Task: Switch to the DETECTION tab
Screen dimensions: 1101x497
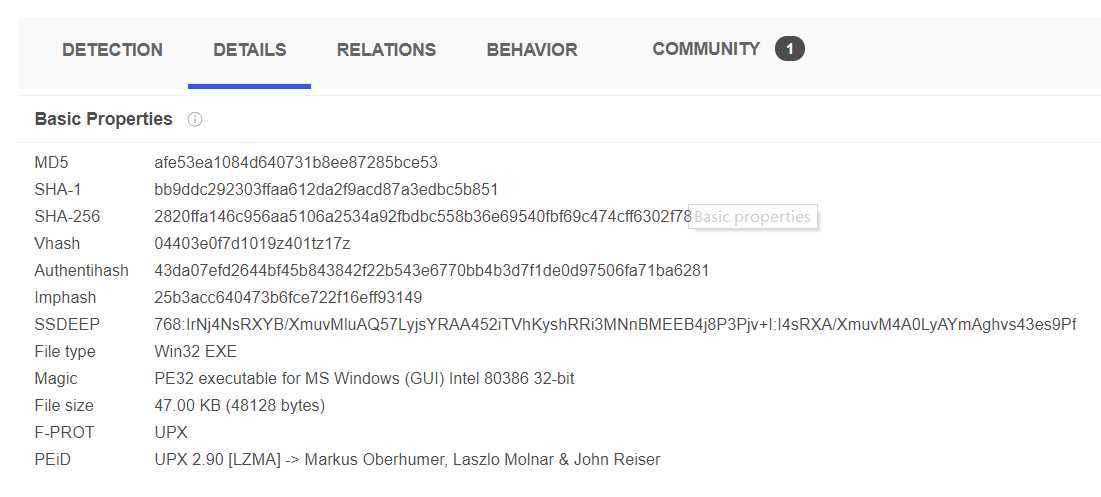Action: click(112, 50)
